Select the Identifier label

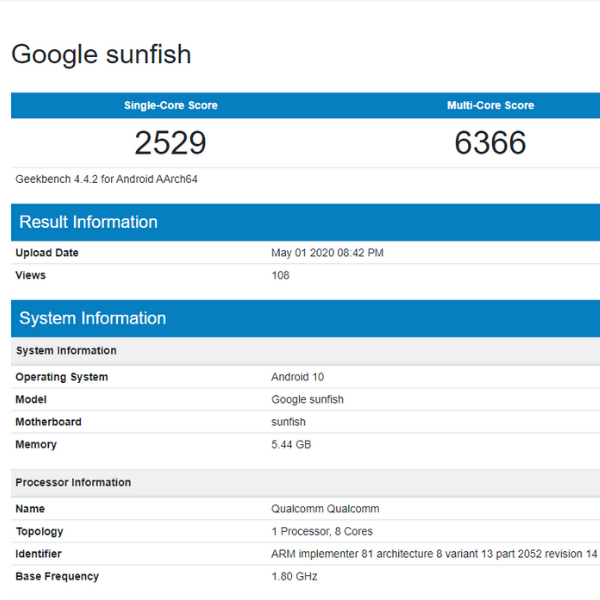click(38, 554)
